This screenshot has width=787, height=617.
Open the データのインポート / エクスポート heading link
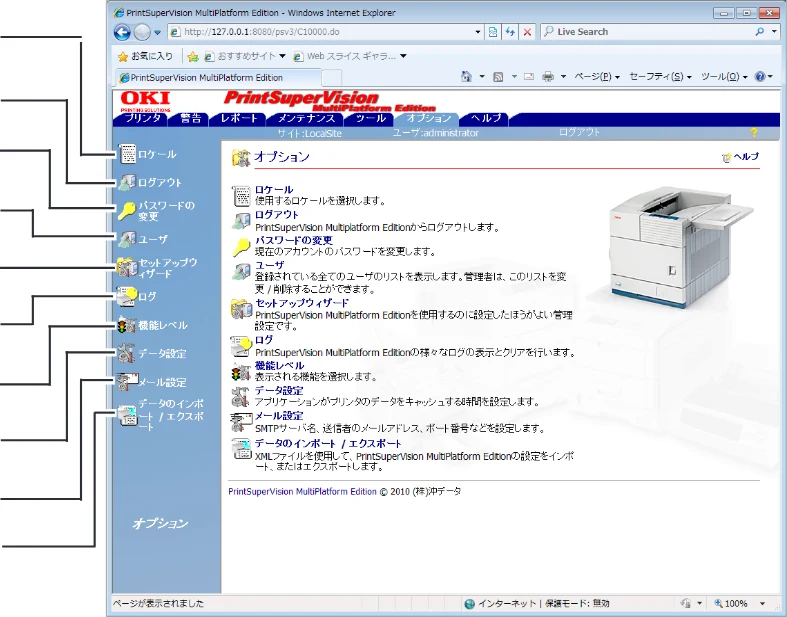[x=328, y=444]
